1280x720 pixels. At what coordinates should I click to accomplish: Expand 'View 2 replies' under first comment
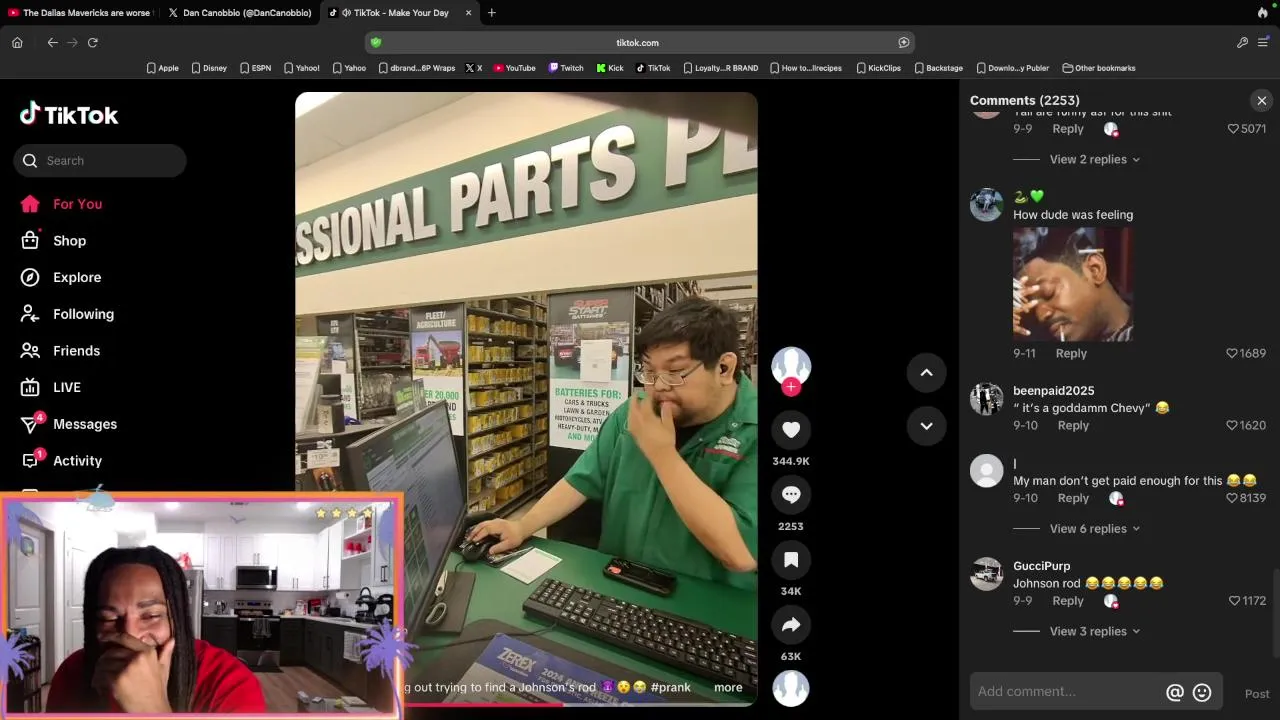point(1094,160)
